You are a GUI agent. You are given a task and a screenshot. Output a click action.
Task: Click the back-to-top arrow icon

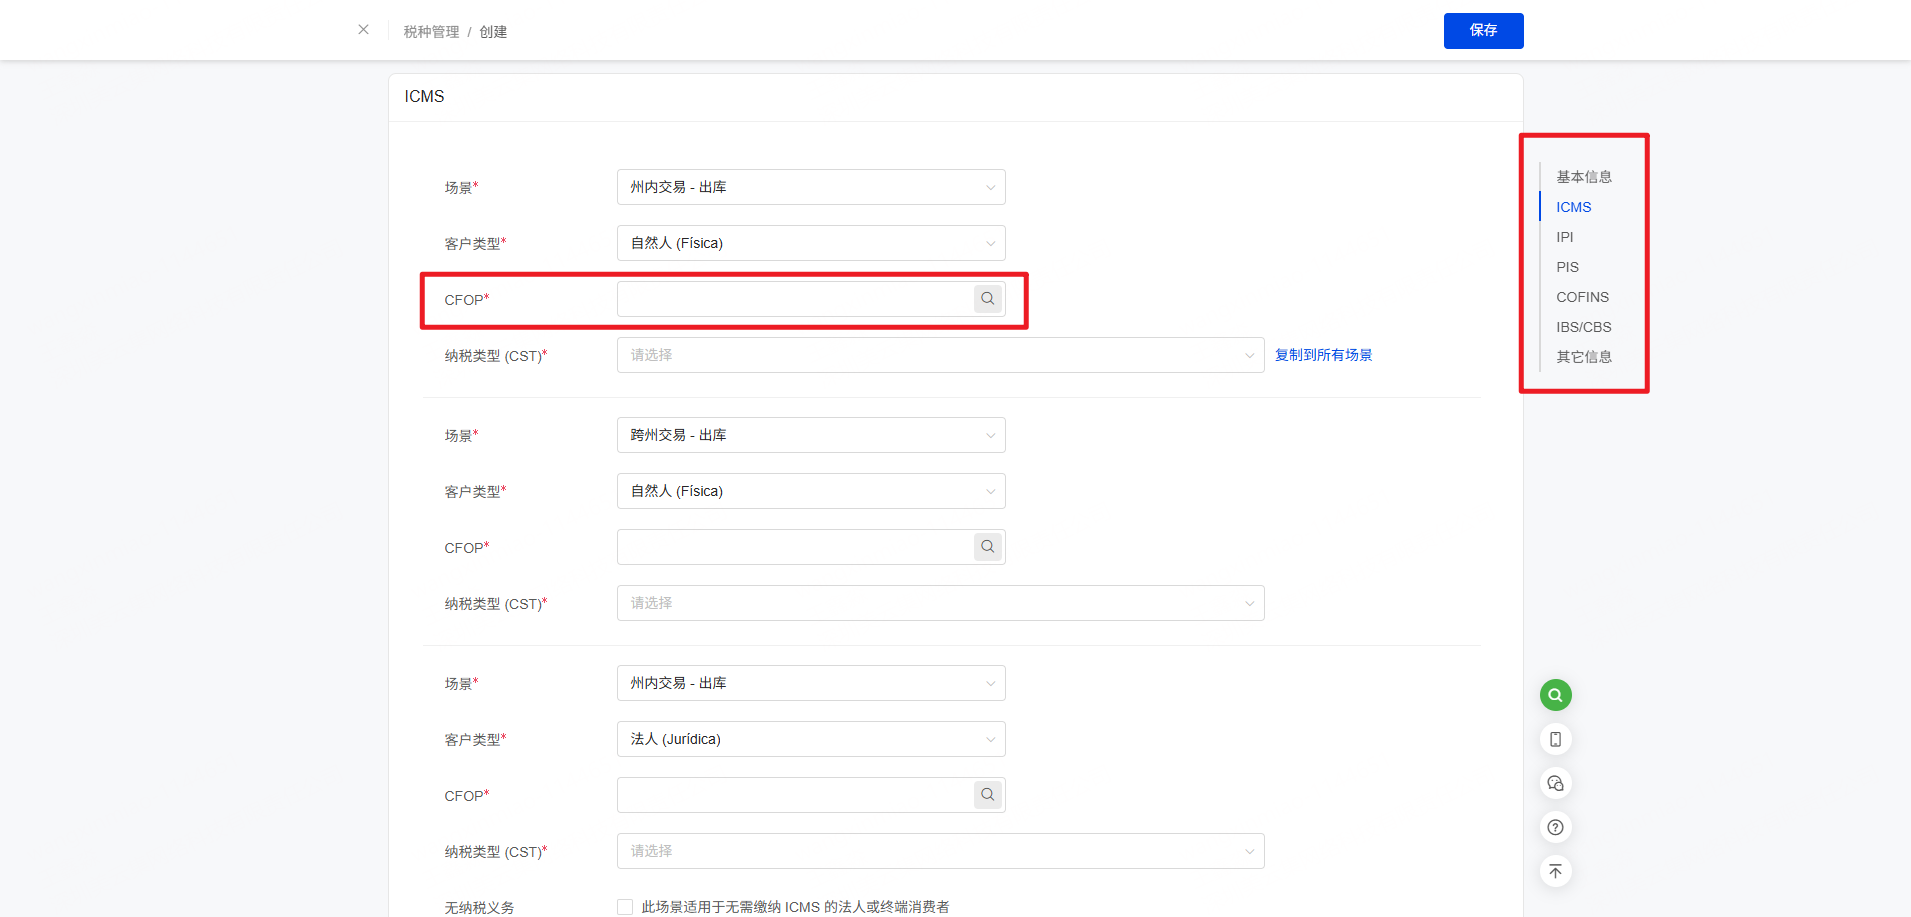point(1555,871)
